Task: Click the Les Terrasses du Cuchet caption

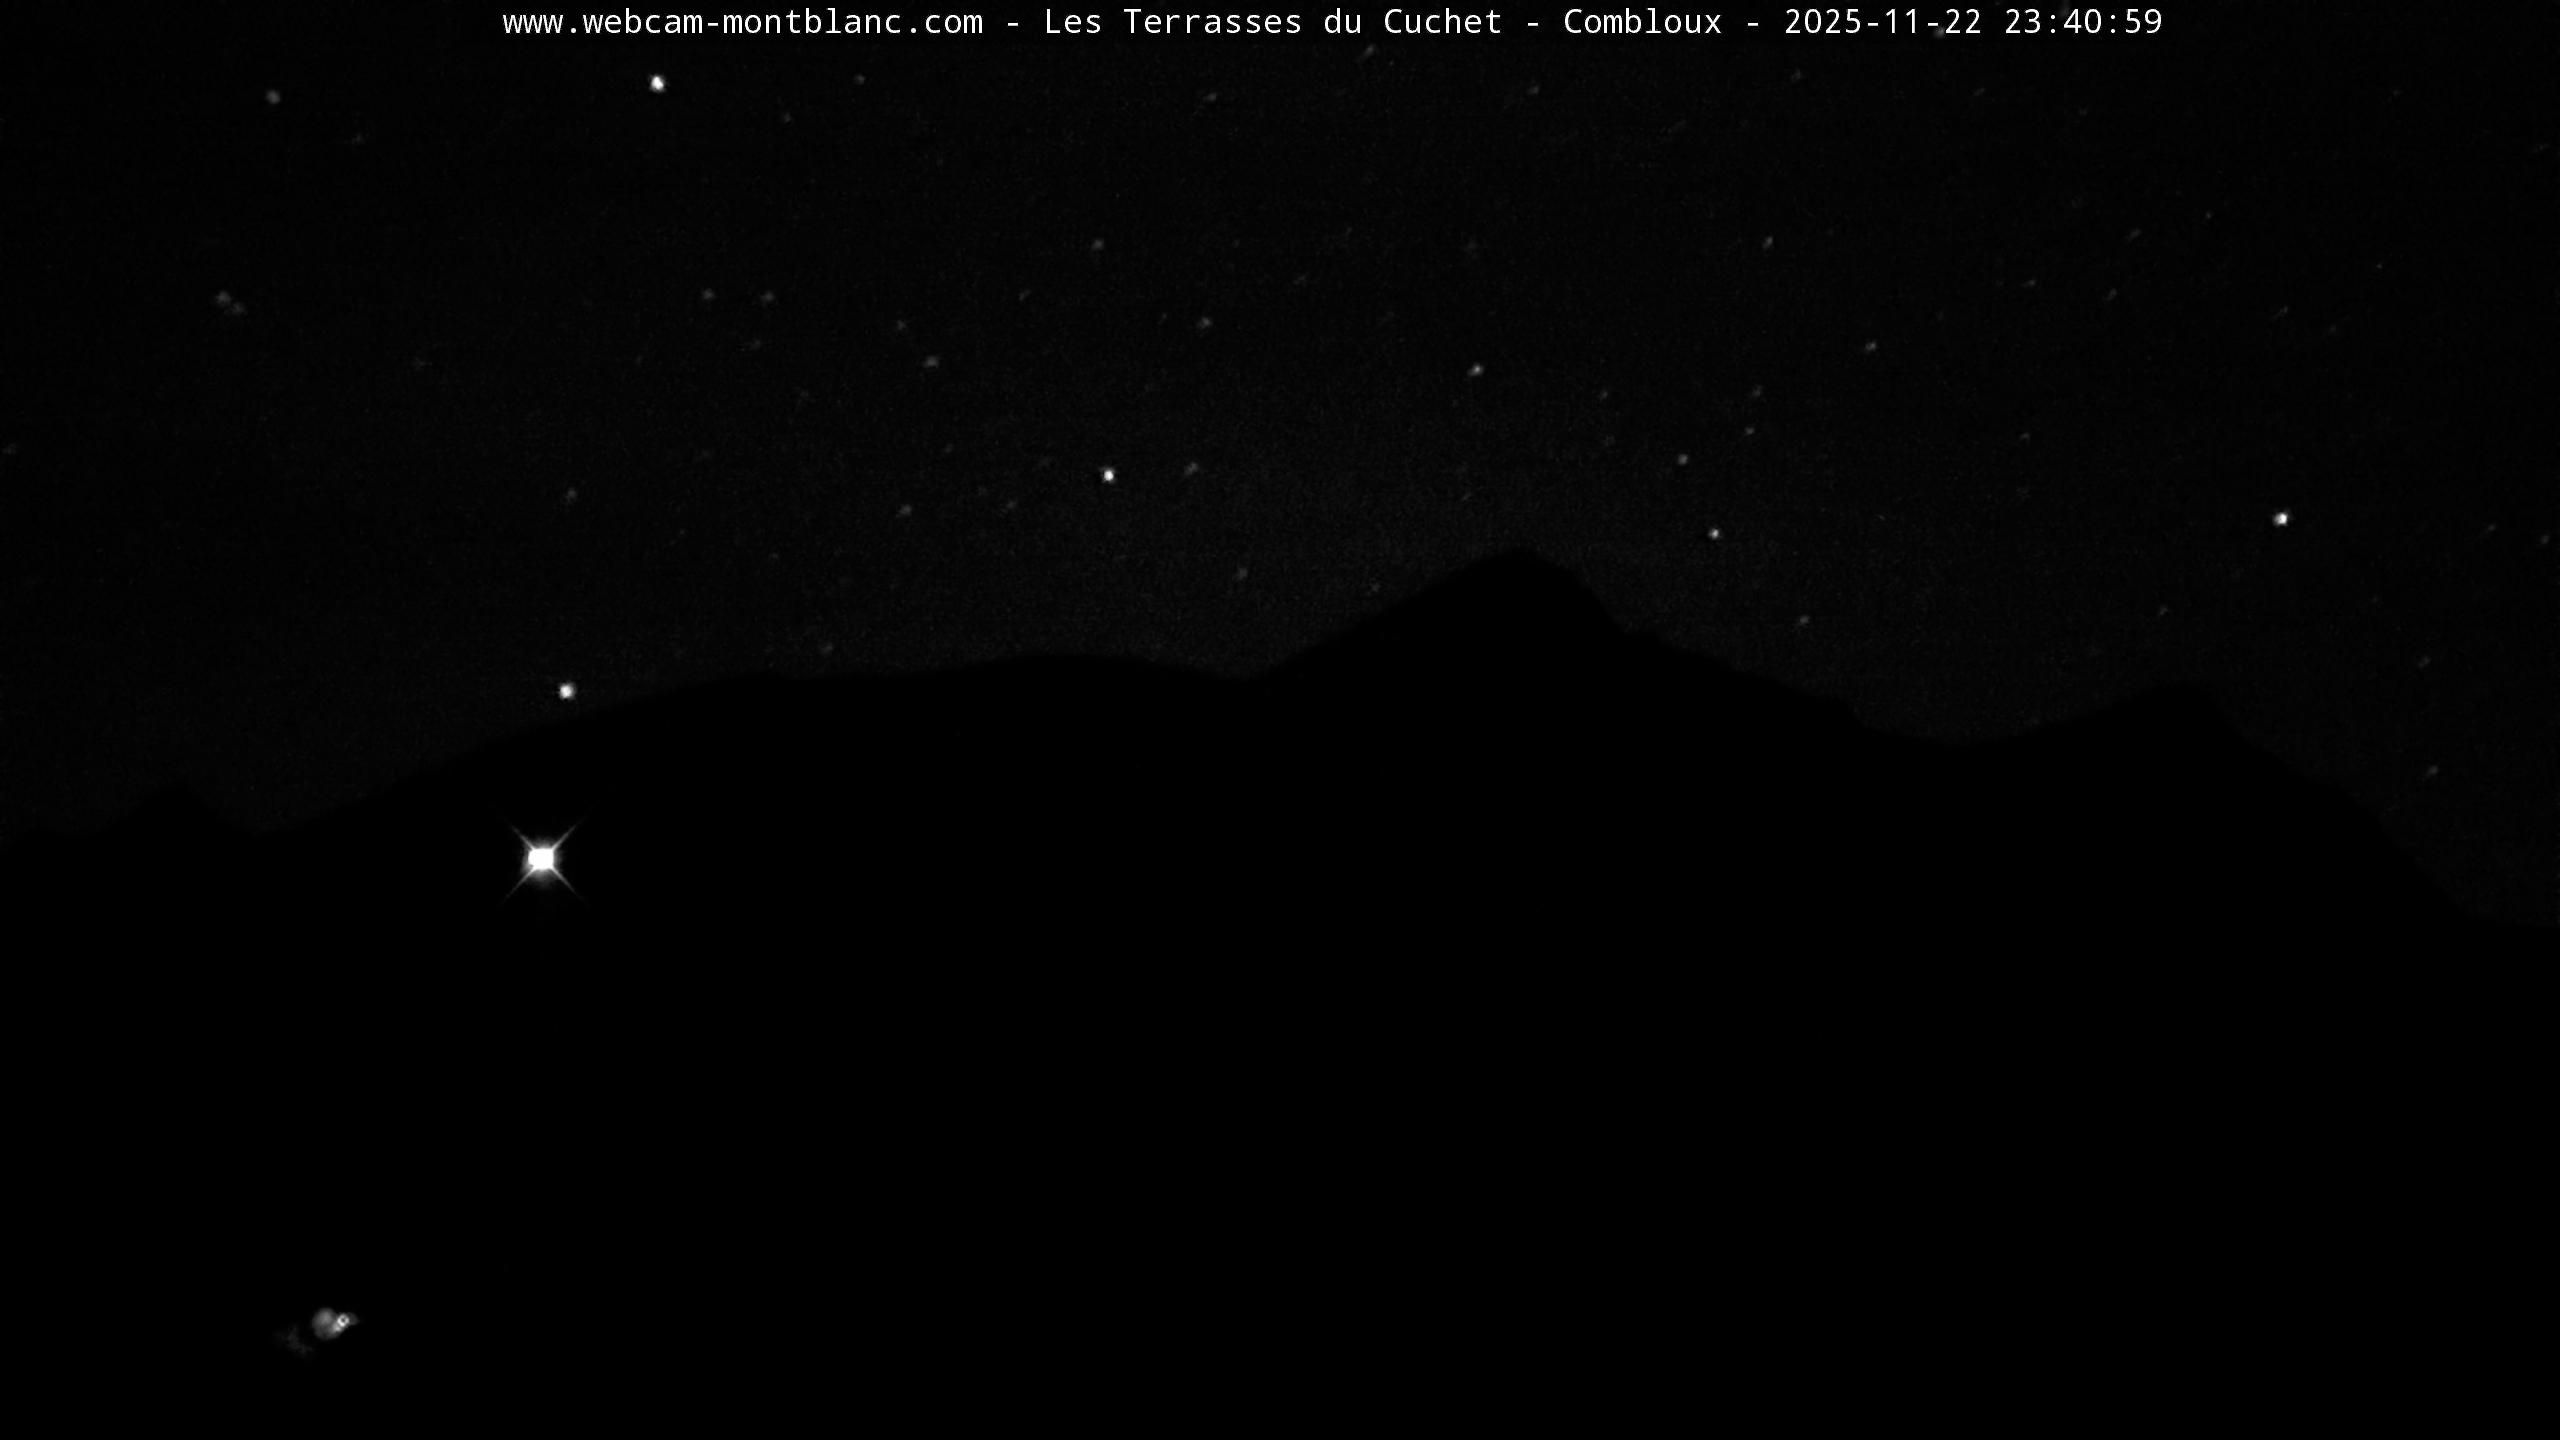Action: tap(1272, 22)
